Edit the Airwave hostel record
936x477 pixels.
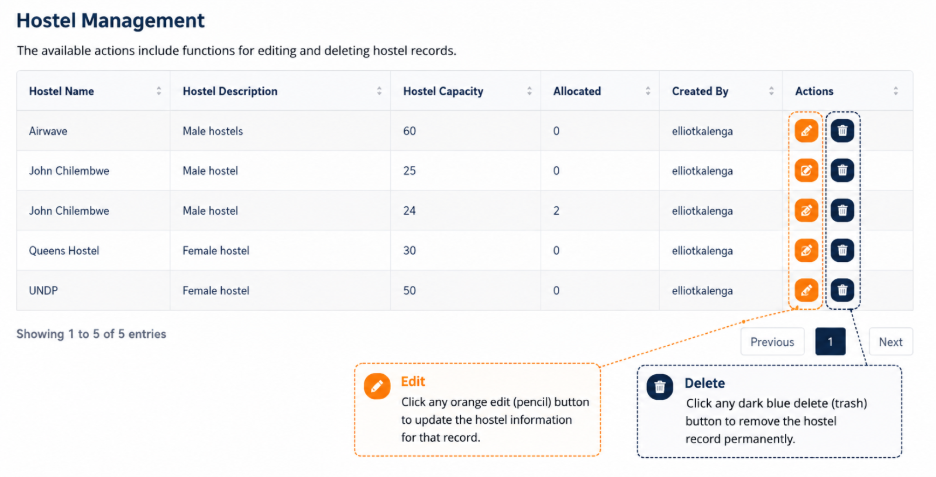point(806,131)
